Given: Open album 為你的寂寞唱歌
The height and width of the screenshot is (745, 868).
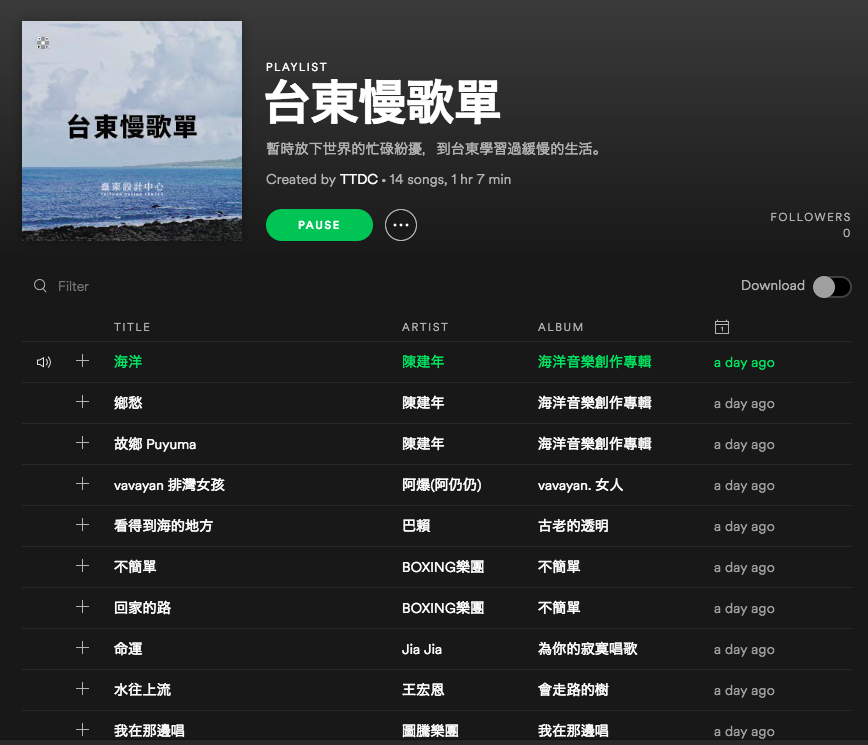Looking at the screenshot, I should tap(588, 649).
